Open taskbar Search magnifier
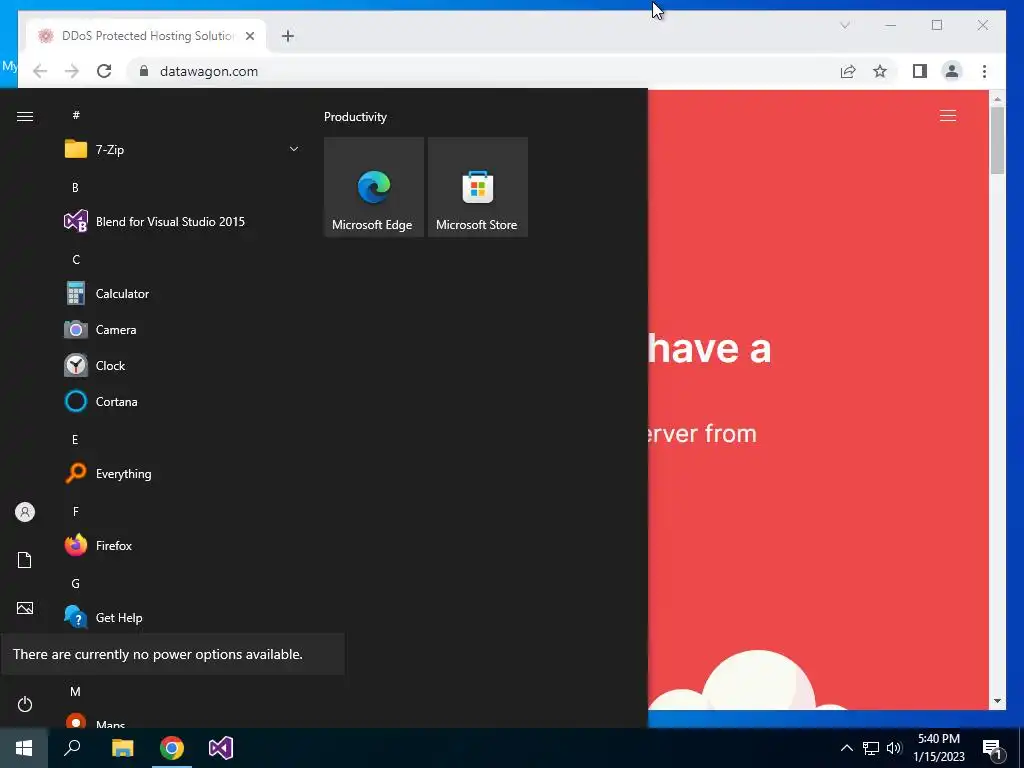The width and height of the screenshot is (1024, 768). pyautogui.click(x=72, y=748)
